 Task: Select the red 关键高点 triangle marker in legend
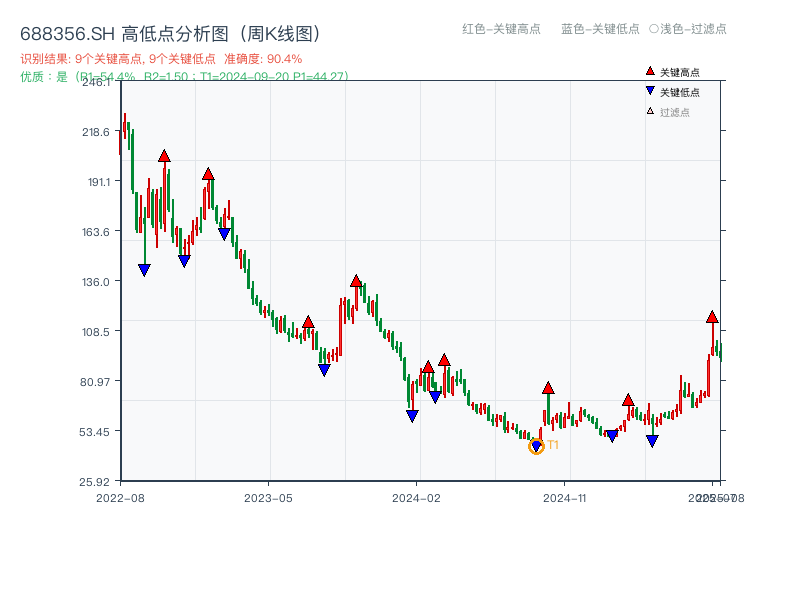coord(648,71)
